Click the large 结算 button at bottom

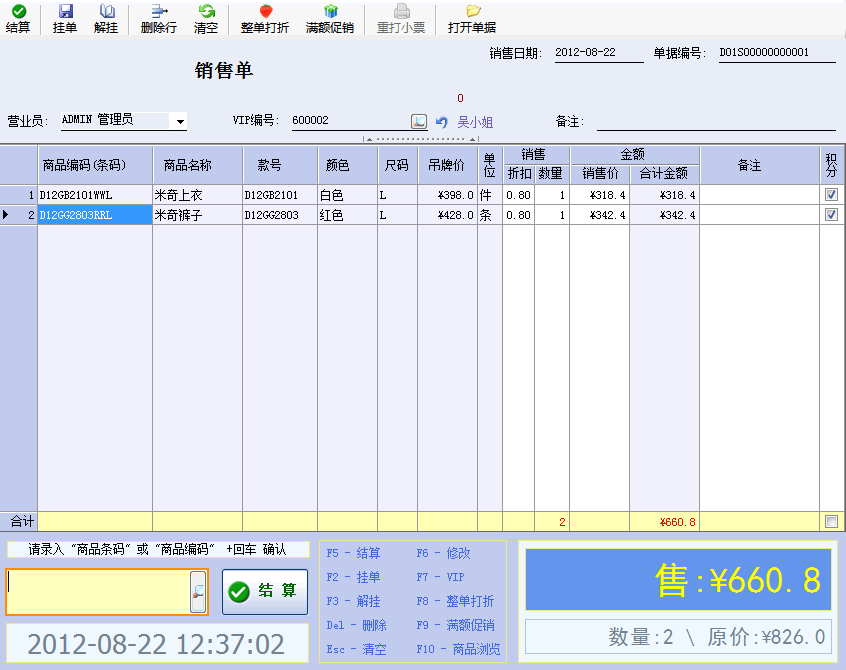(x=265, y=592)
